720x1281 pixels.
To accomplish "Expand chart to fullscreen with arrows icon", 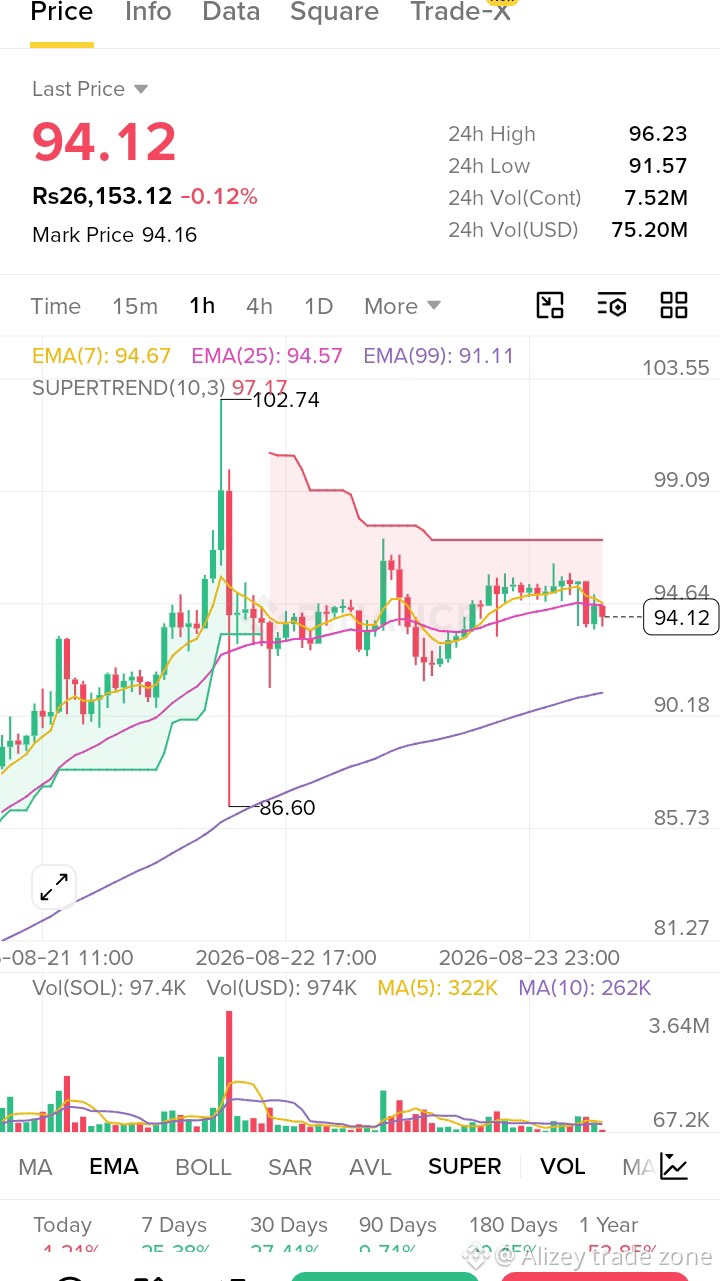I will (x=54, y=887).
